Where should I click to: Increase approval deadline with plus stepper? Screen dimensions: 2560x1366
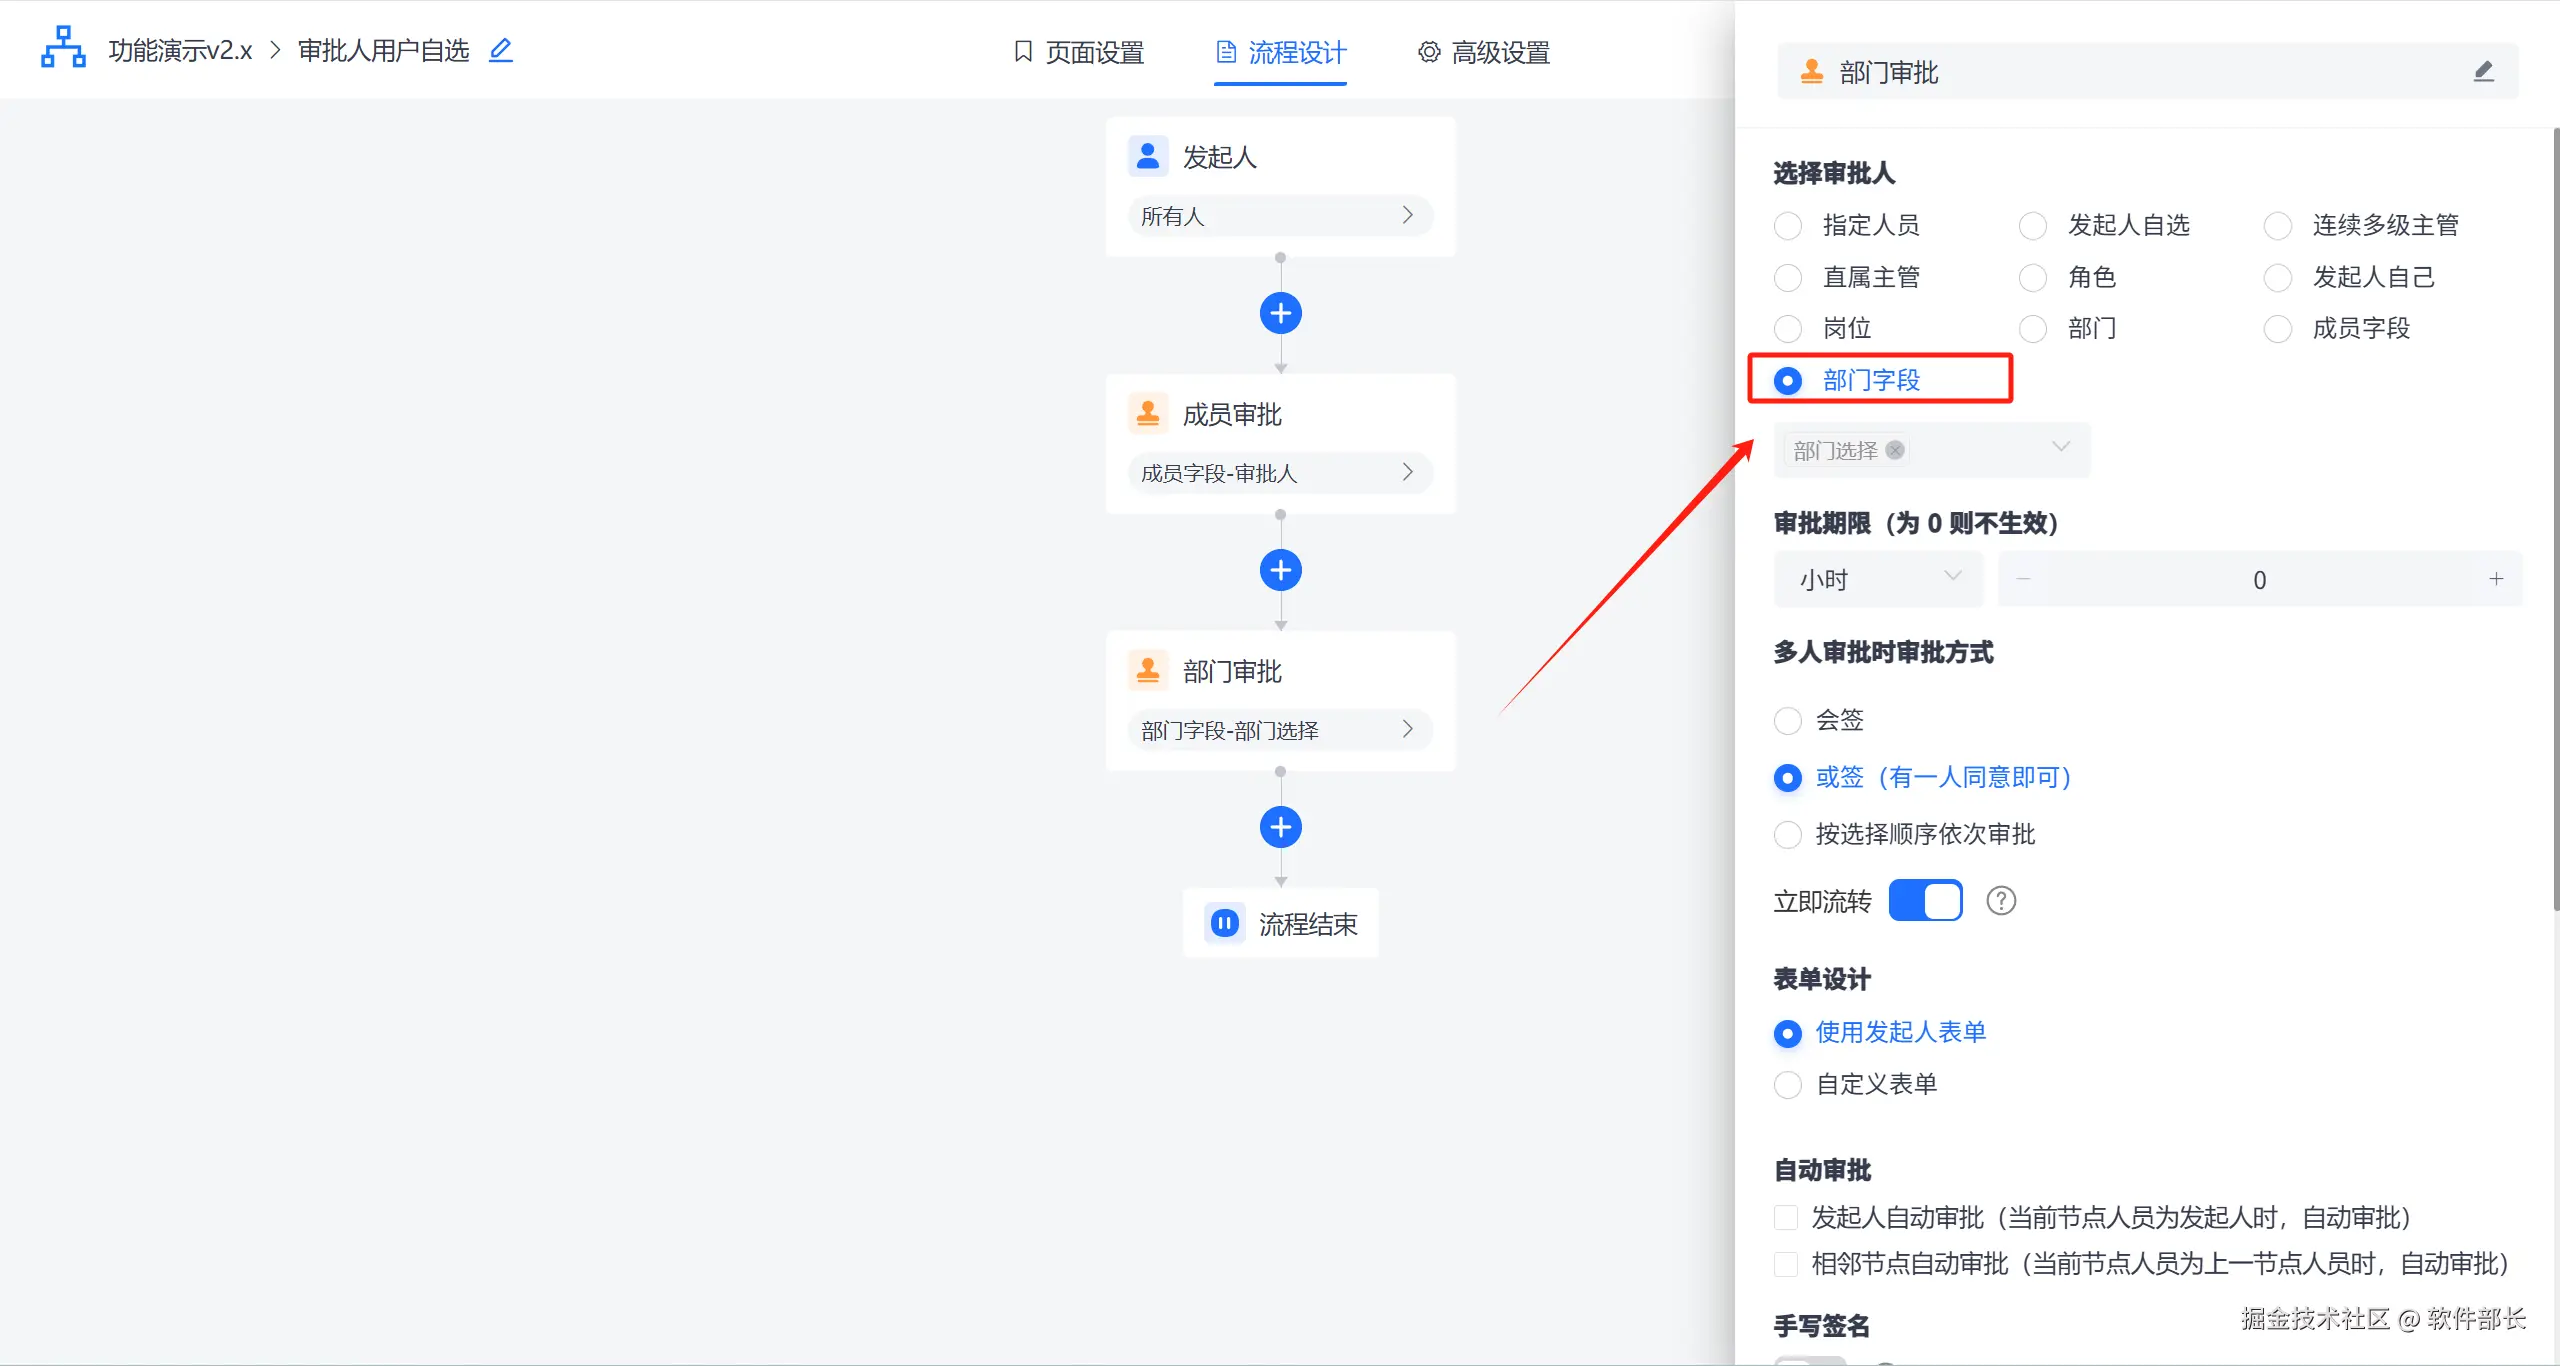point(2496,579)
